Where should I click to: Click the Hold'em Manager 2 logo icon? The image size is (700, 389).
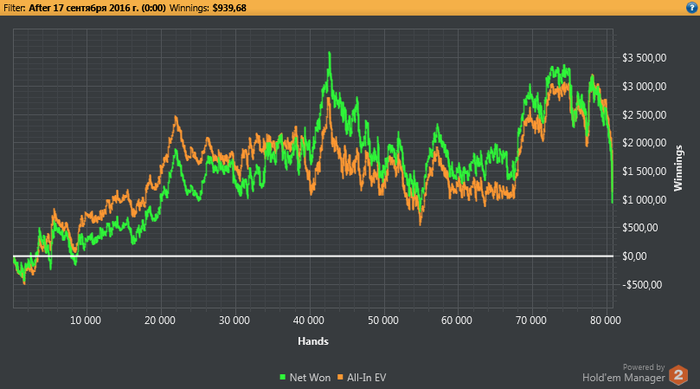pos(679,375)
